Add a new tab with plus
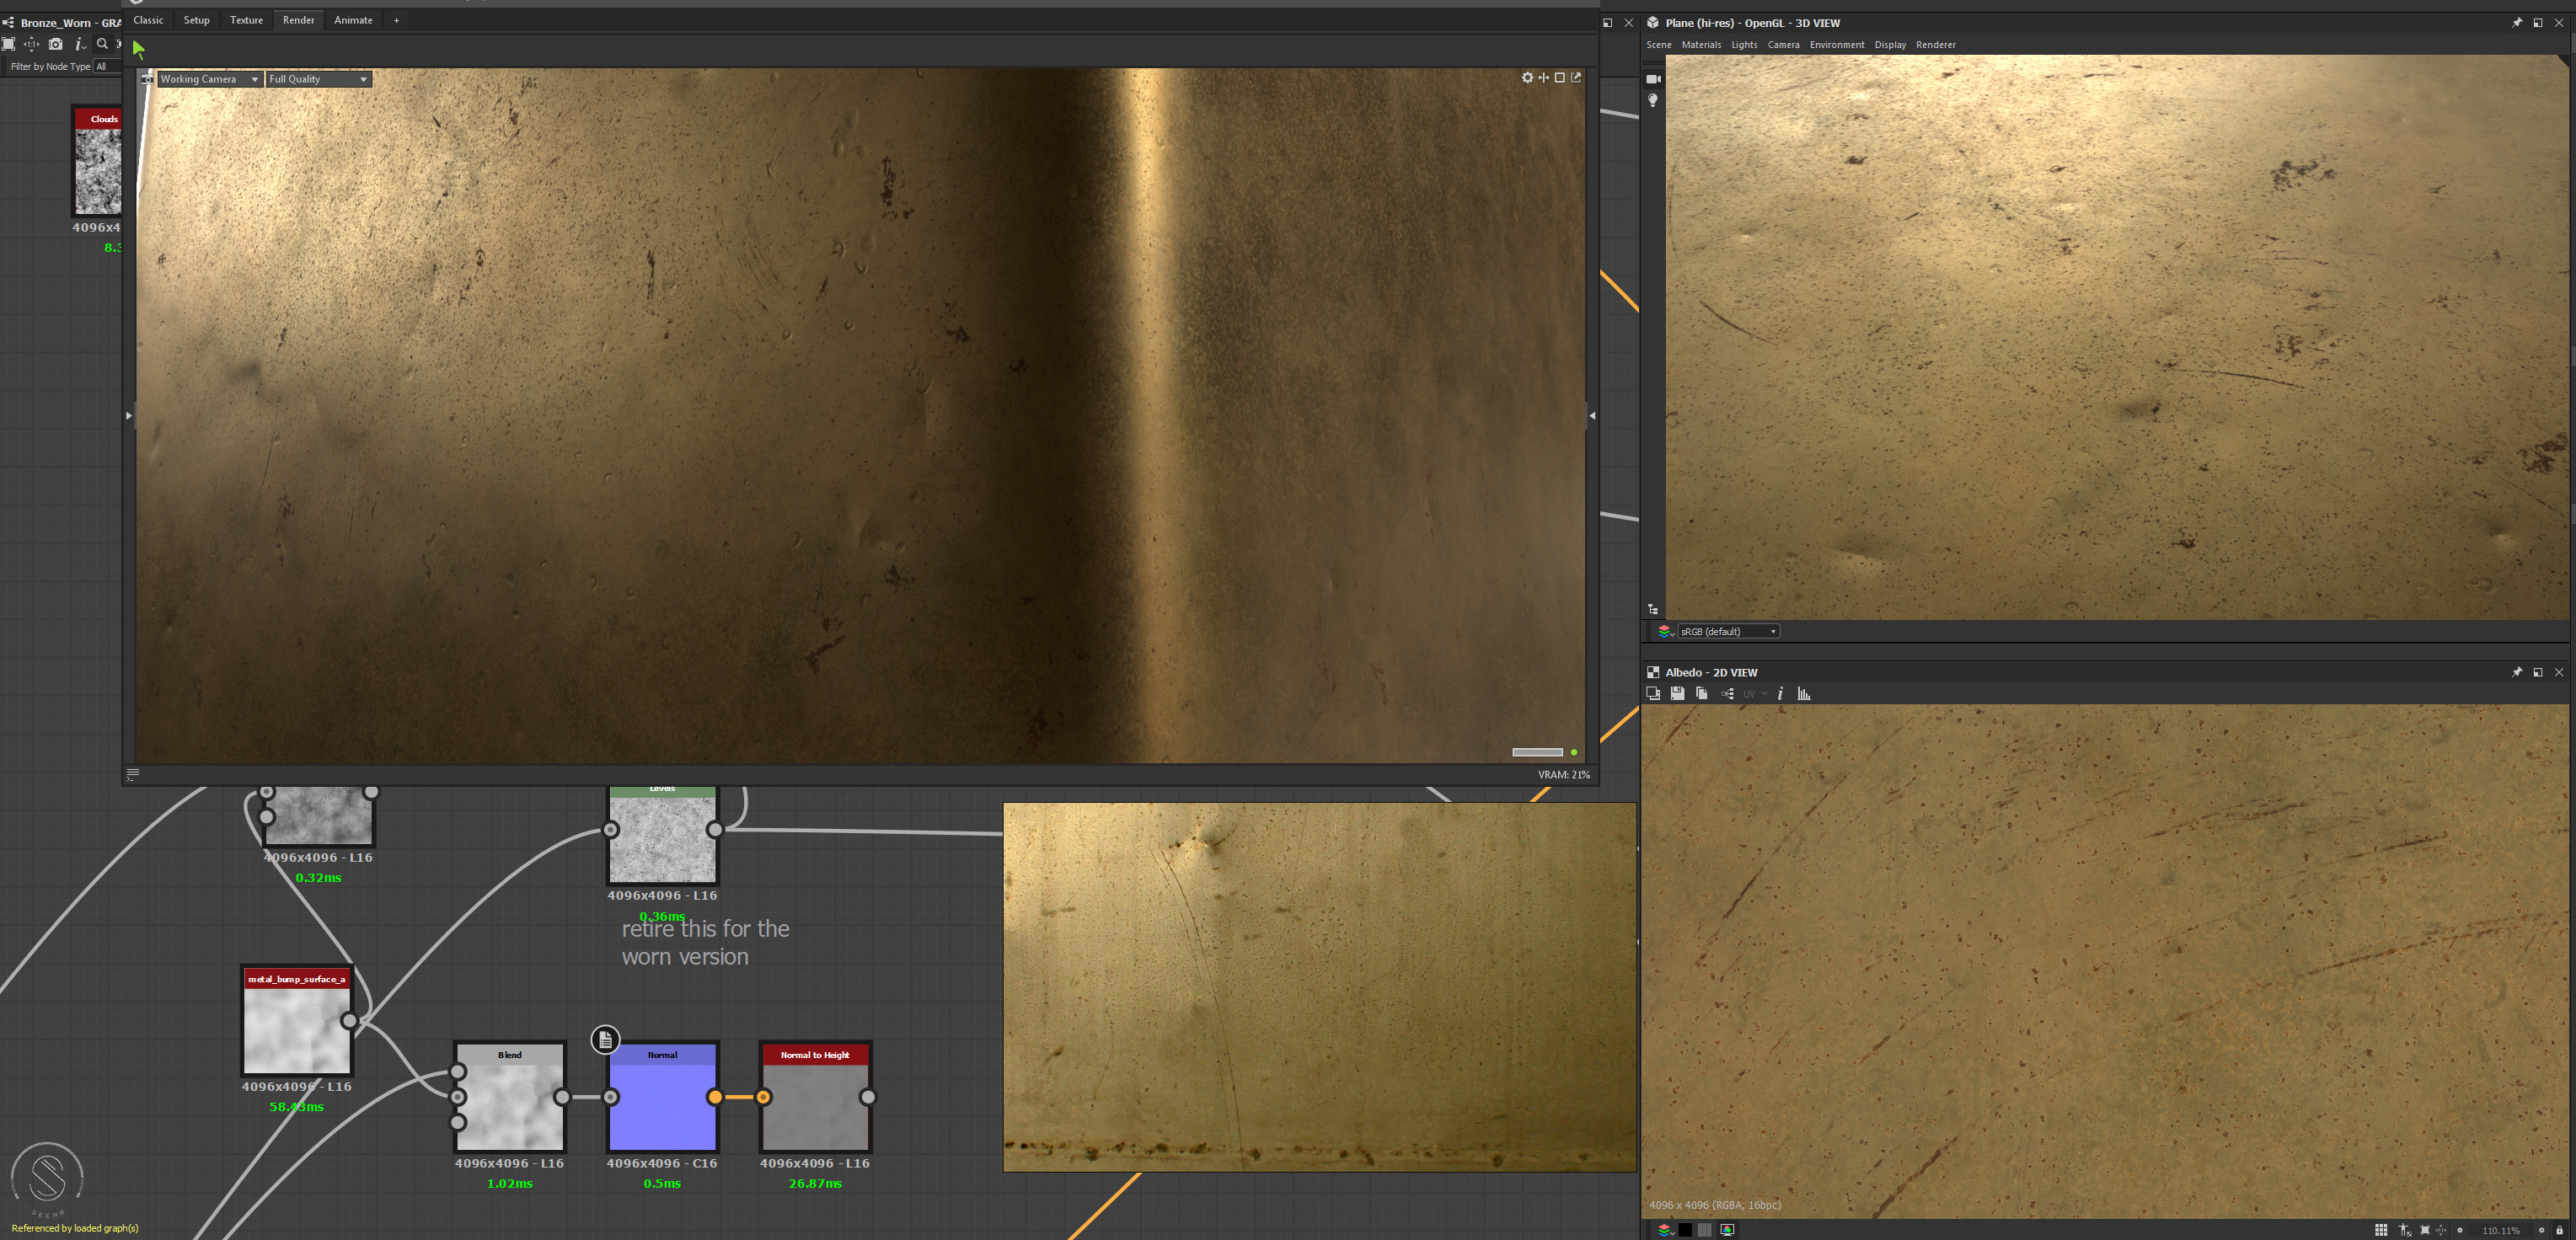The image size is (2576, 1240). click(396, 20)
